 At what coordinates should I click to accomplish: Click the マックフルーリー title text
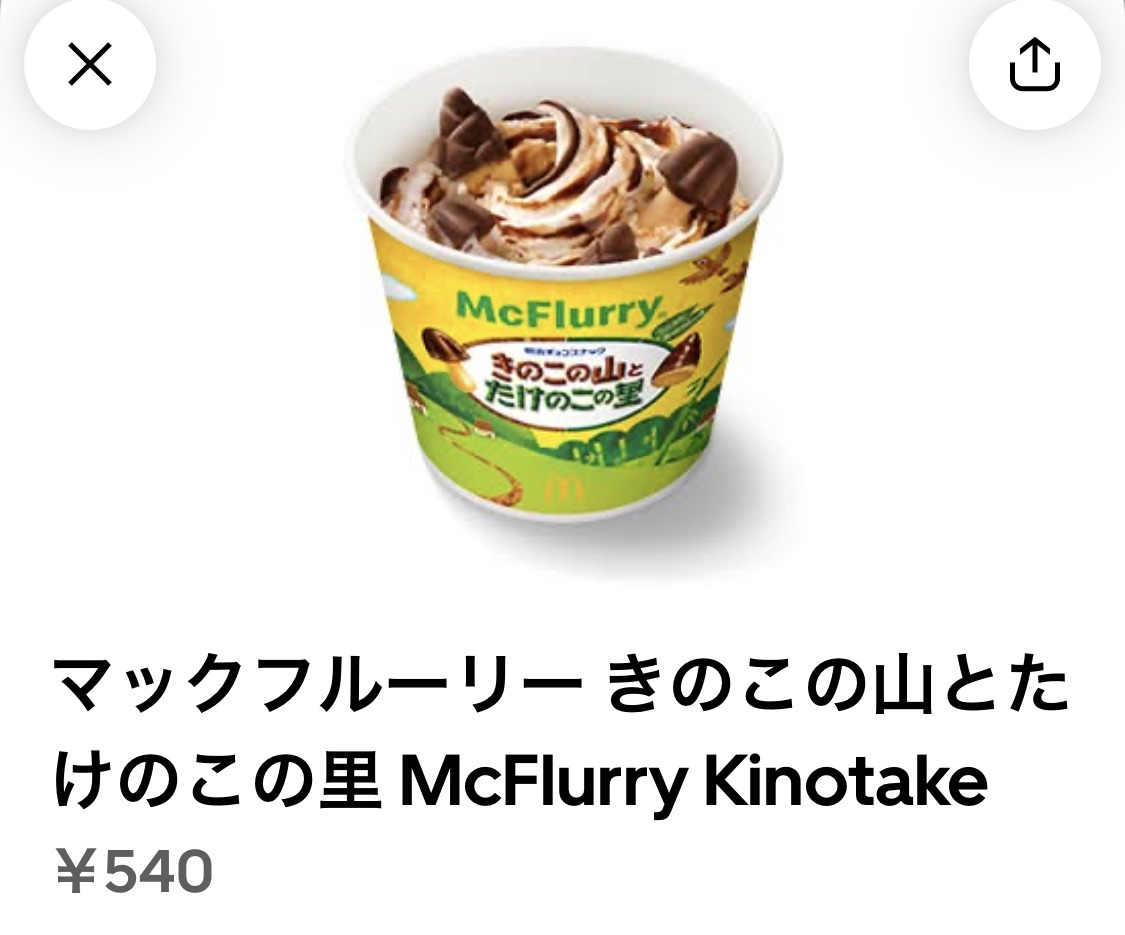319,685
